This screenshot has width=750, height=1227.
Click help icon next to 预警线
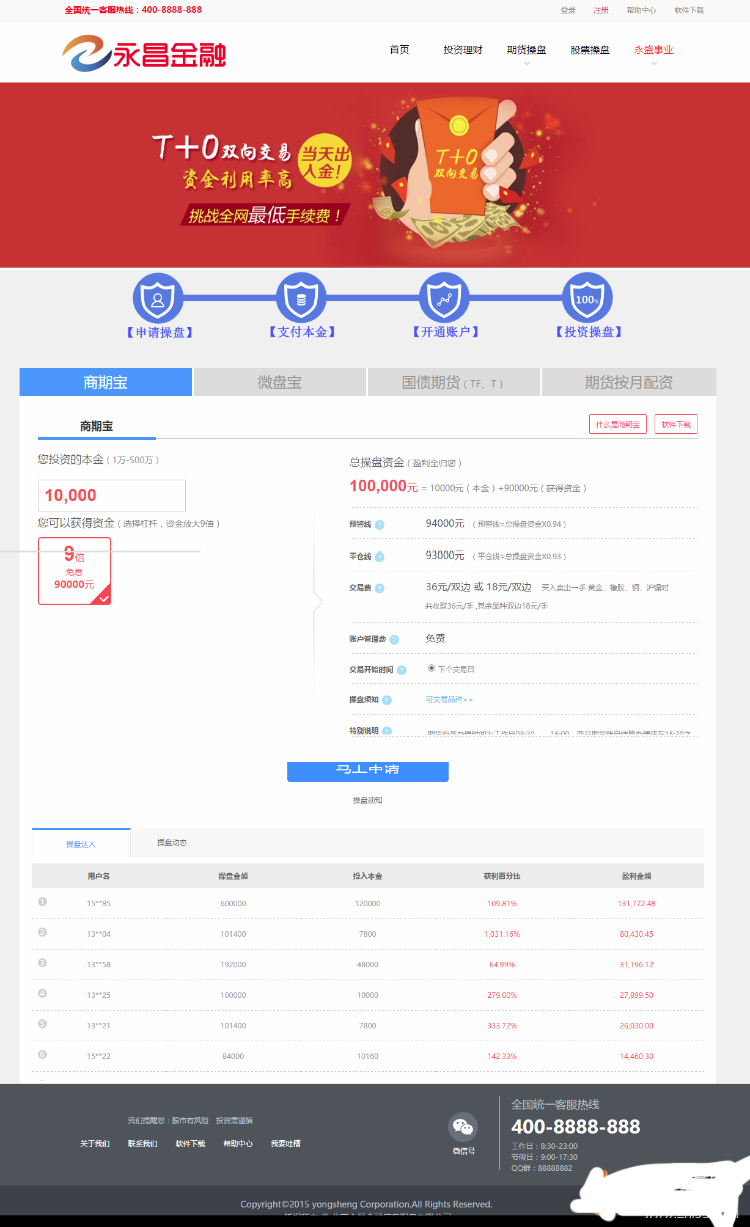380,524
